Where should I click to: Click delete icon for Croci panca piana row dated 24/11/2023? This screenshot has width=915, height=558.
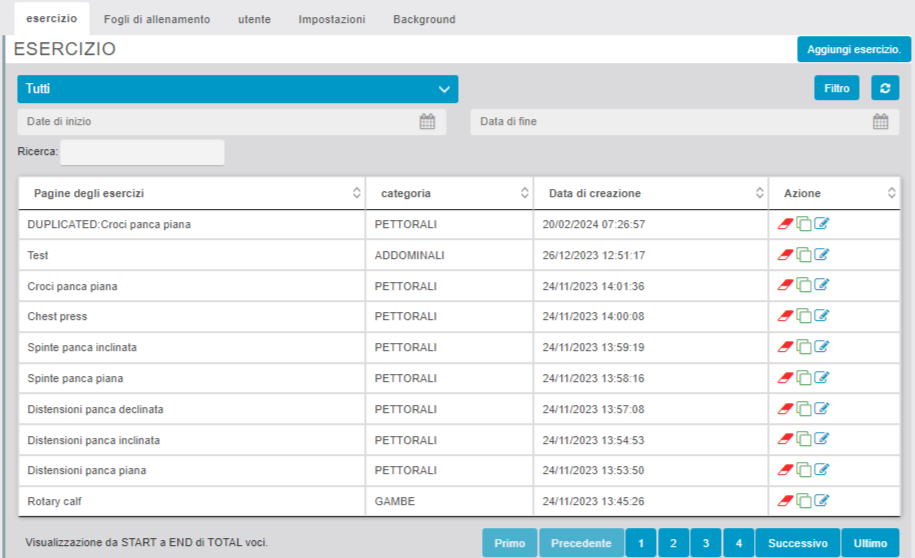[x=785, y=286]
